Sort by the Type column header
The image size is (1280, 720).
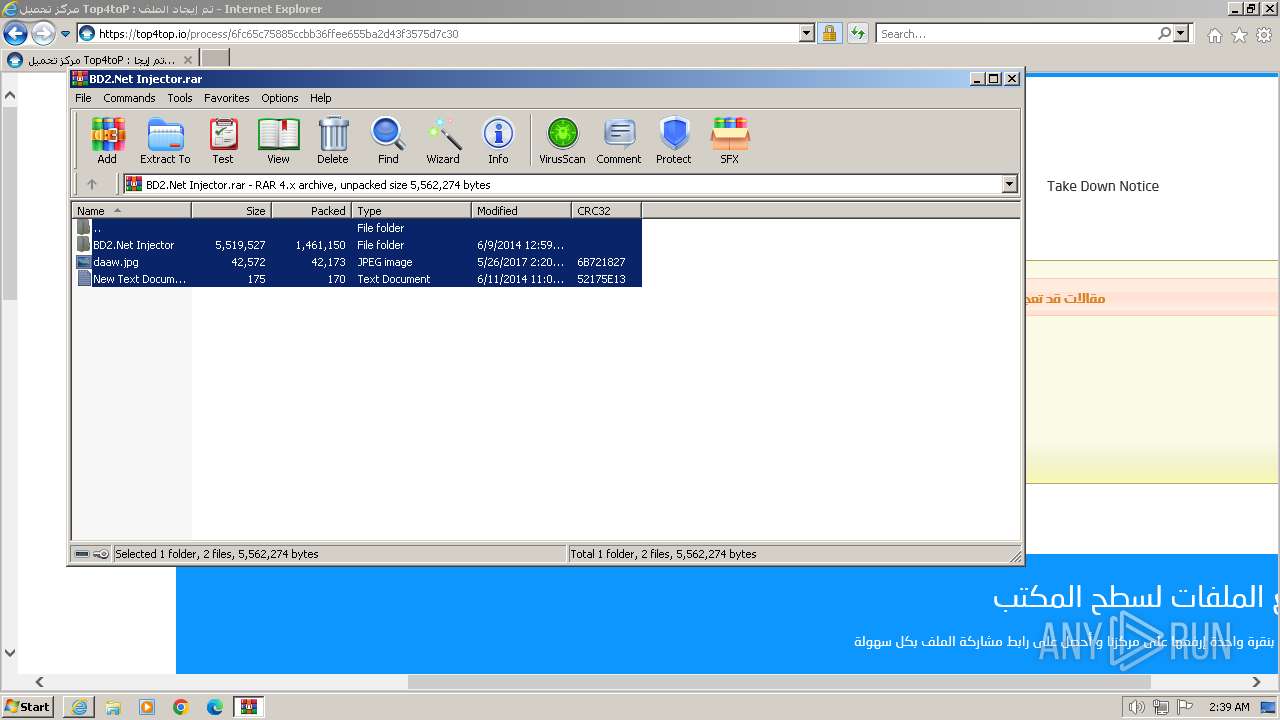tap(412, 211)
